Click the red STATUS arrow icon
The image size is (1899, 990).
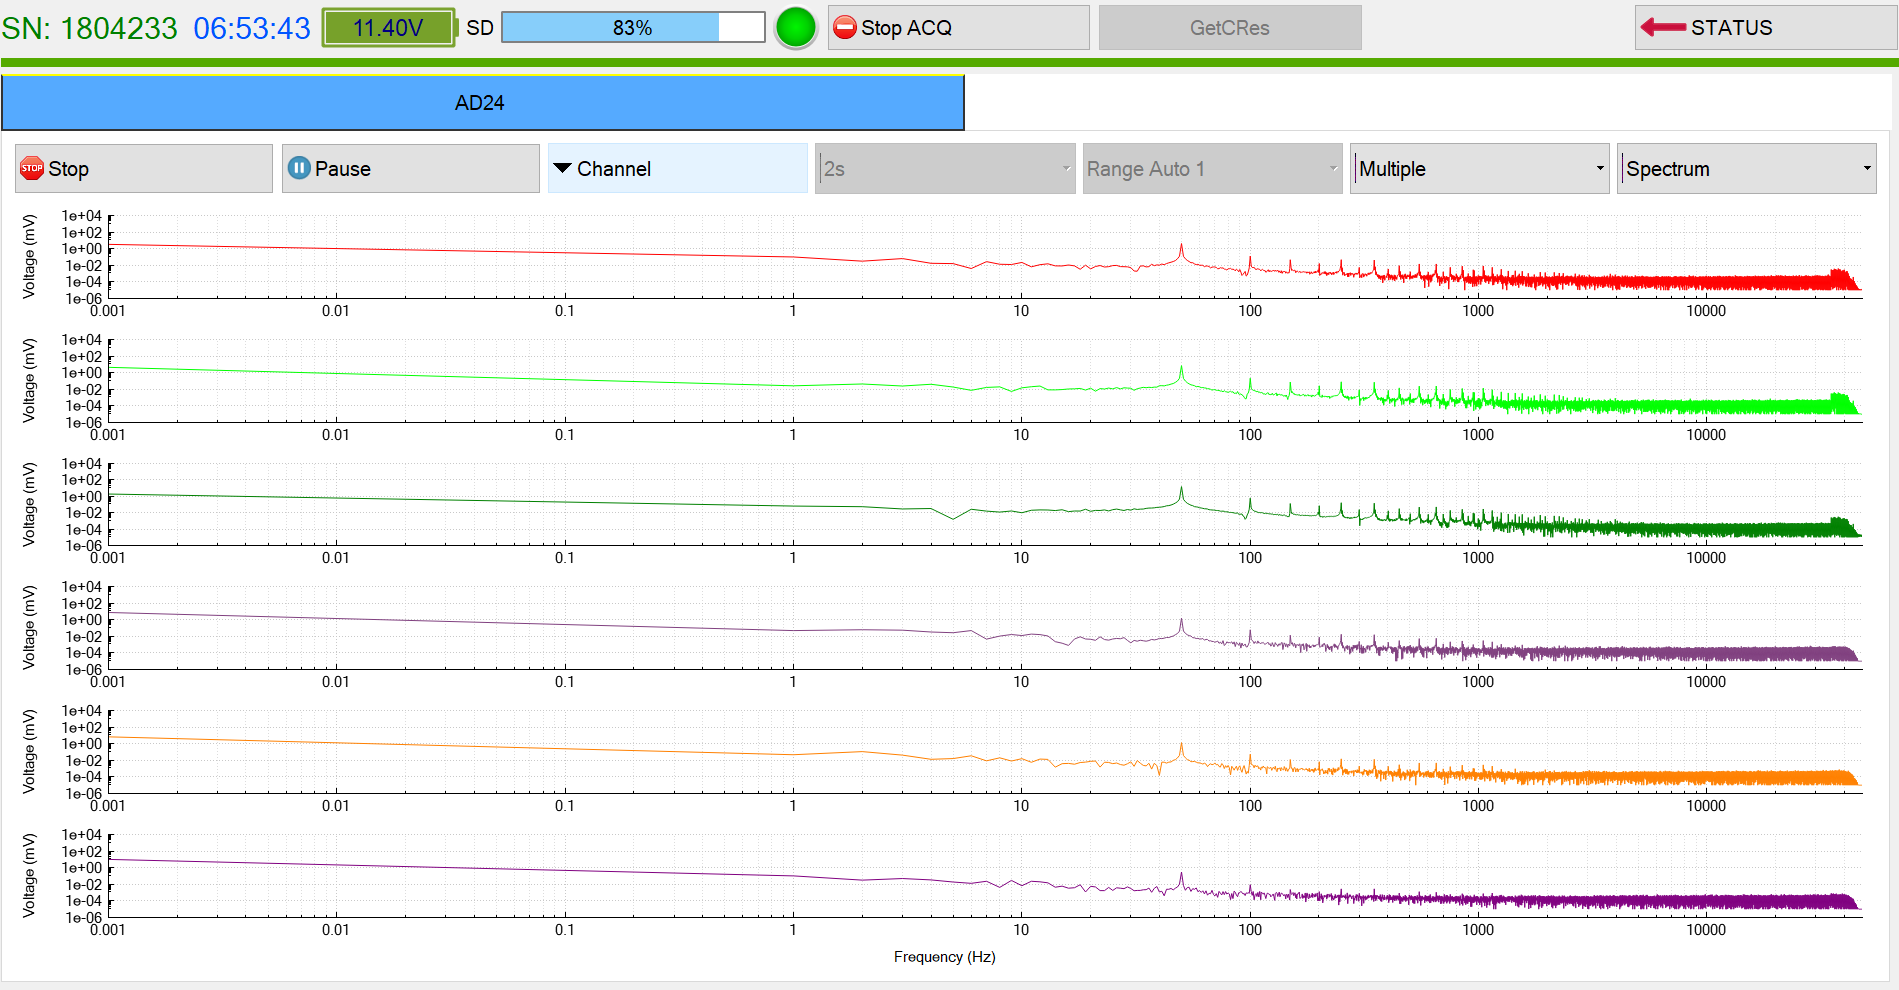tap(1663, 28)
